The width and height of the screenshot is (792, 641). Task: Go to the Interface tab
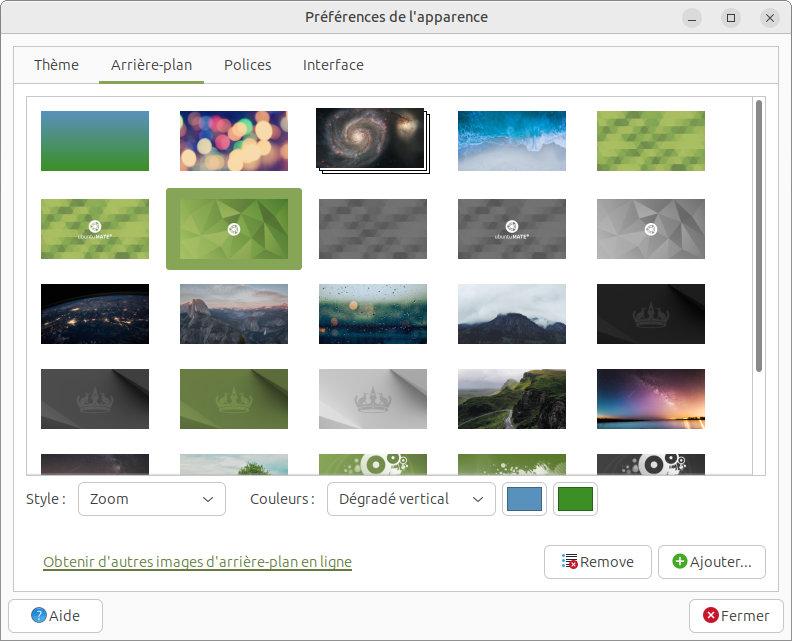[x=333, y=65]
